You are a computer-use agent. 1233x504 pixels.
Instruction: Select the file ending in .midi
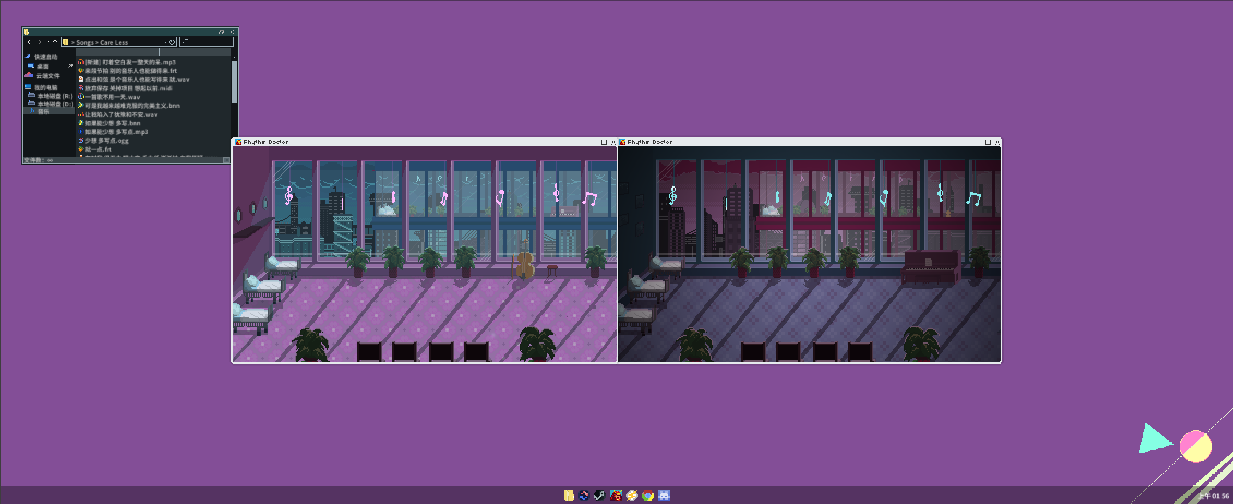point(125,88)
